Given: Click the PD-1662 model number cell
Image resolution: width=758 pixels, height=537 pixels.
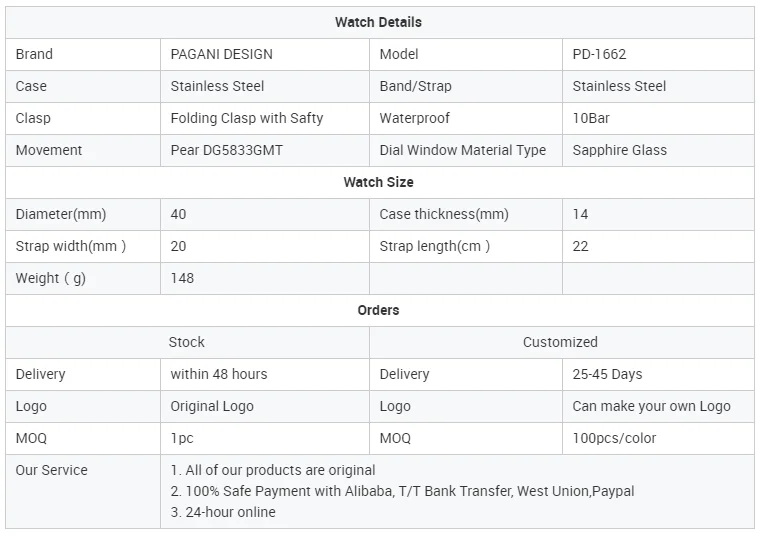Looking at the screenshot, I should tap(599, 54).
